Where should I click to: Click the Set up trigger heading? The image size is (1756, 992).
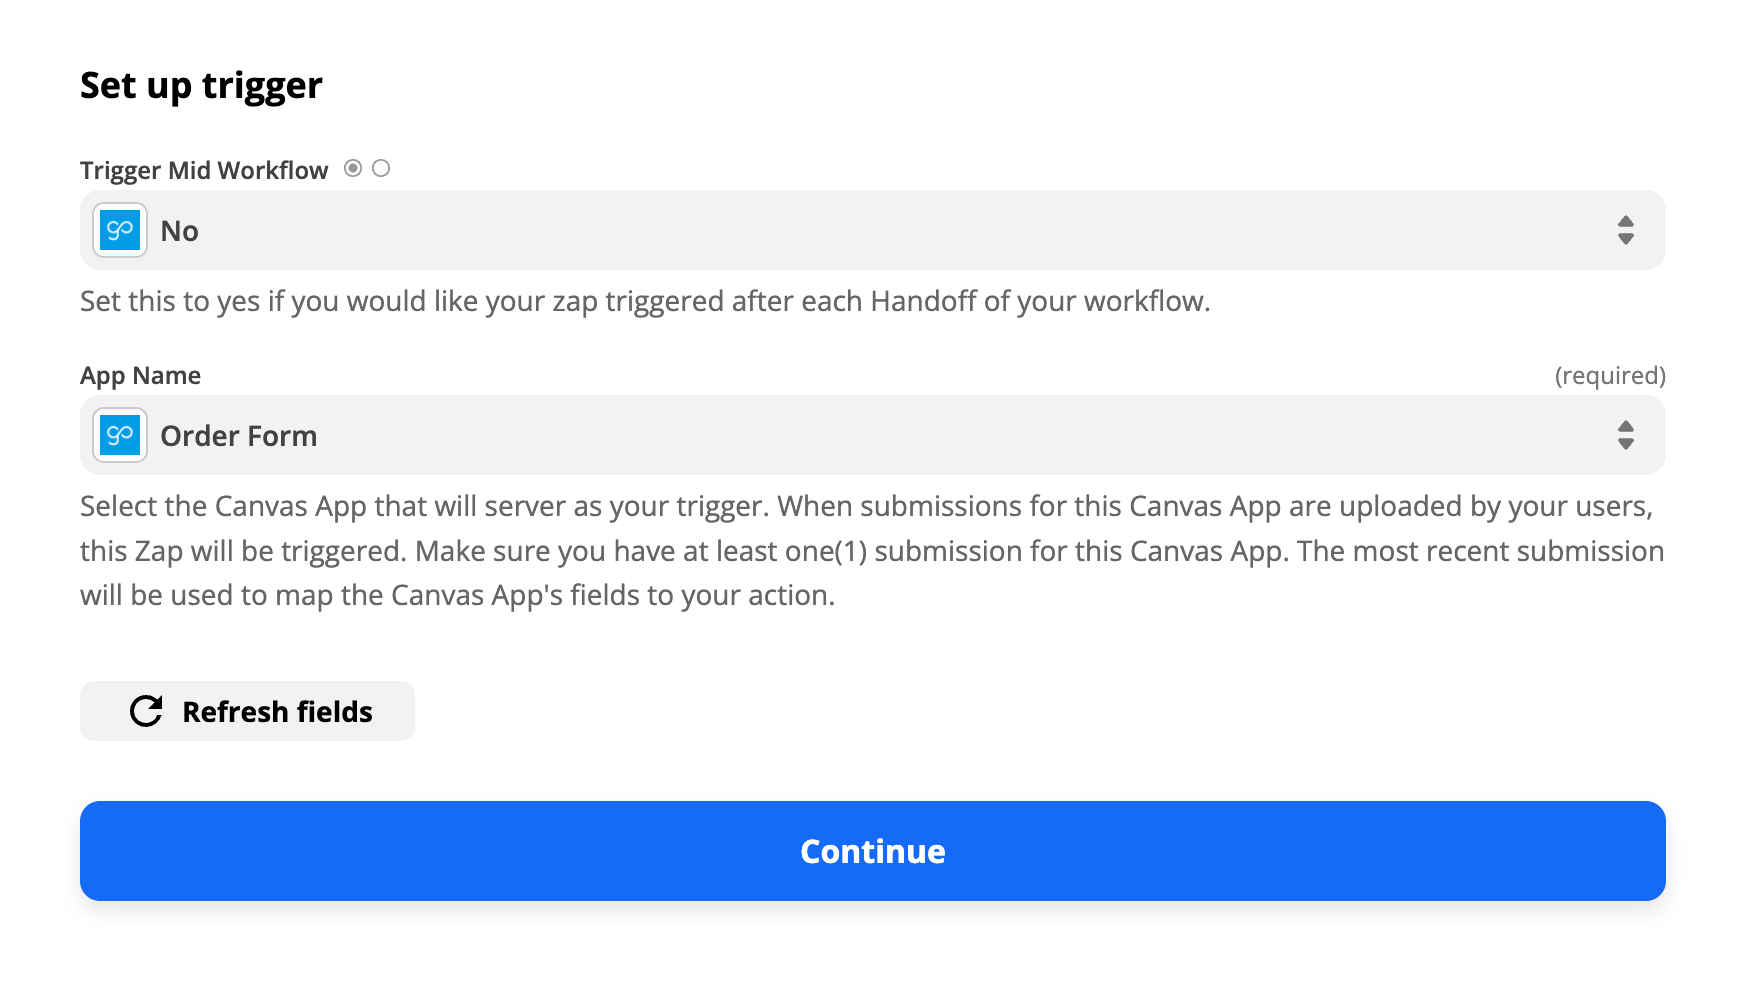pyautogui.click(x=201, y=86)
